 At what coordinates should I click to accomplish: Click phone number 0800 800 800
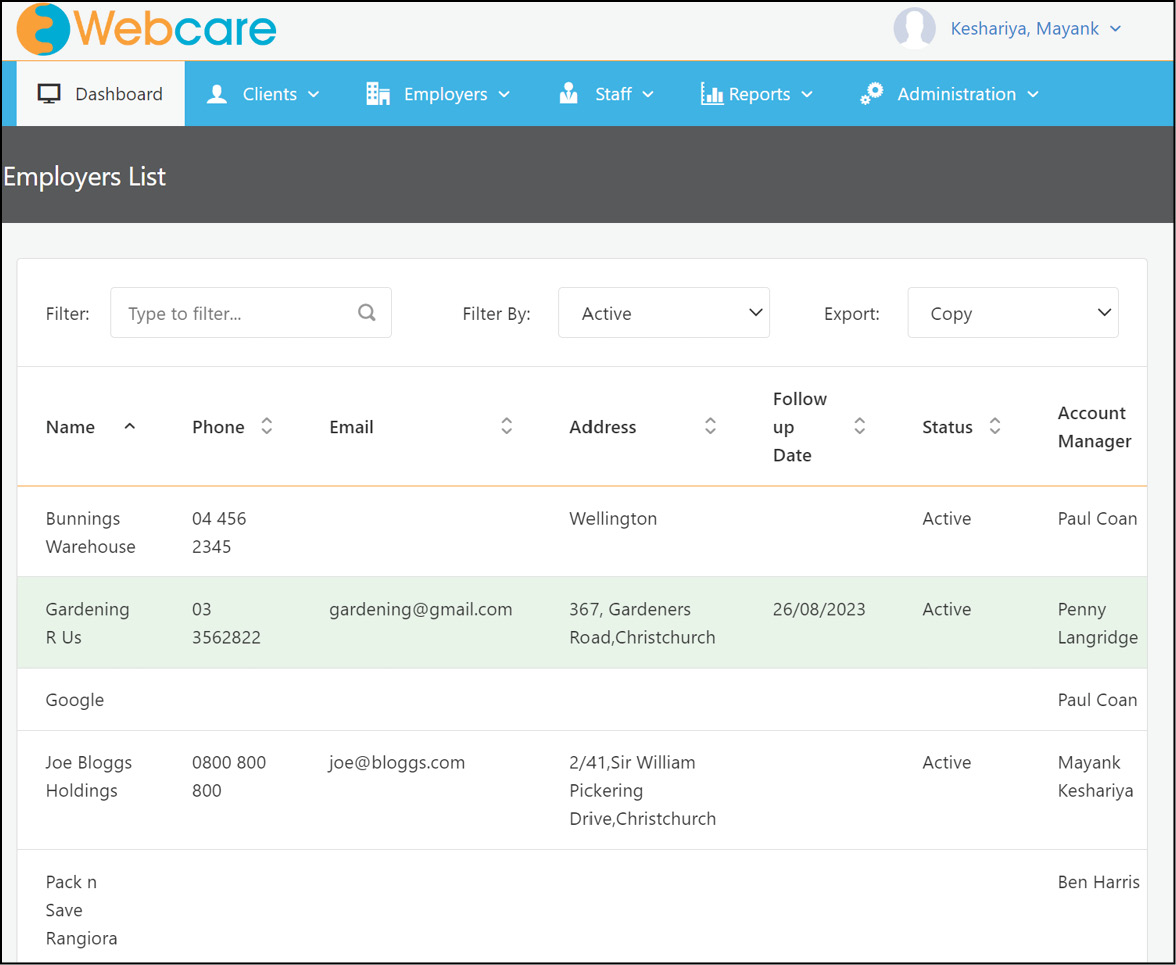[229, 776]
